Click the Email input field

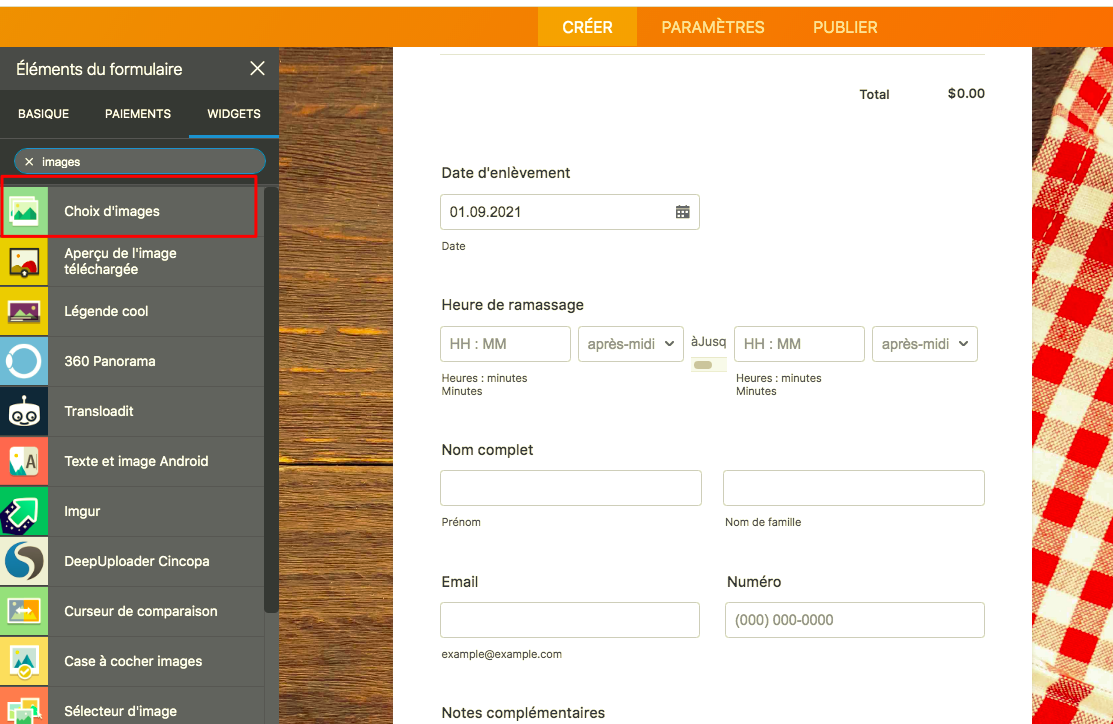[x=569, y=620]
